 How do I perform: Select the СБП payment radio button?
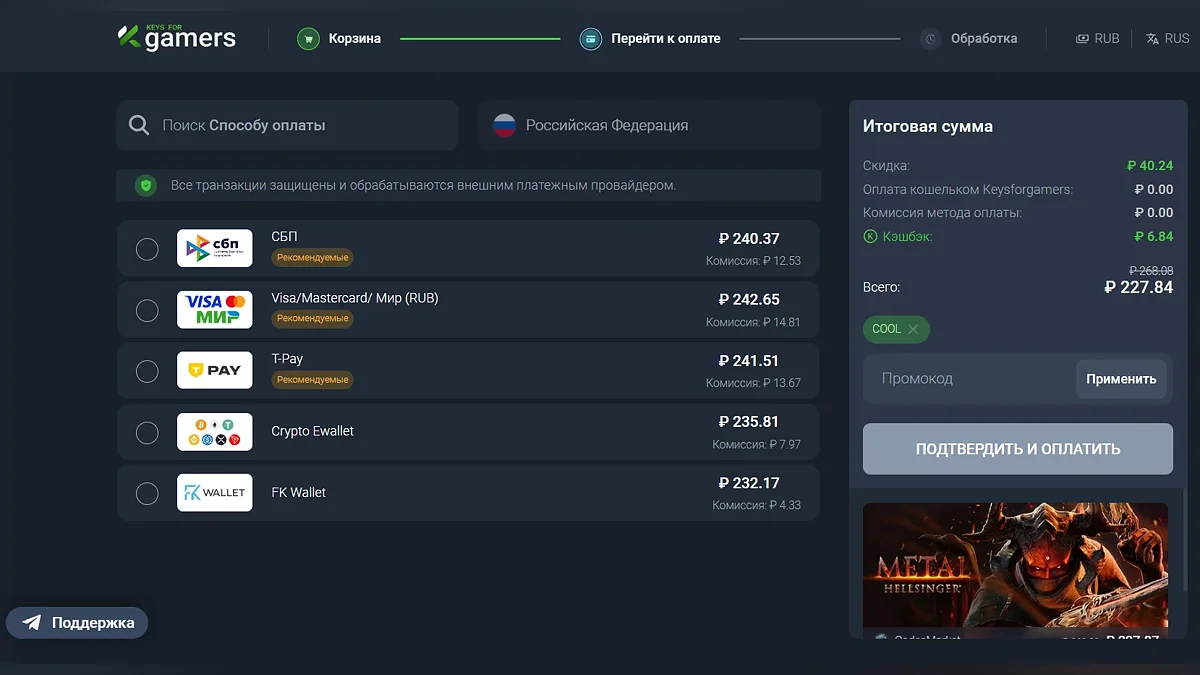(x=147, y=249)
